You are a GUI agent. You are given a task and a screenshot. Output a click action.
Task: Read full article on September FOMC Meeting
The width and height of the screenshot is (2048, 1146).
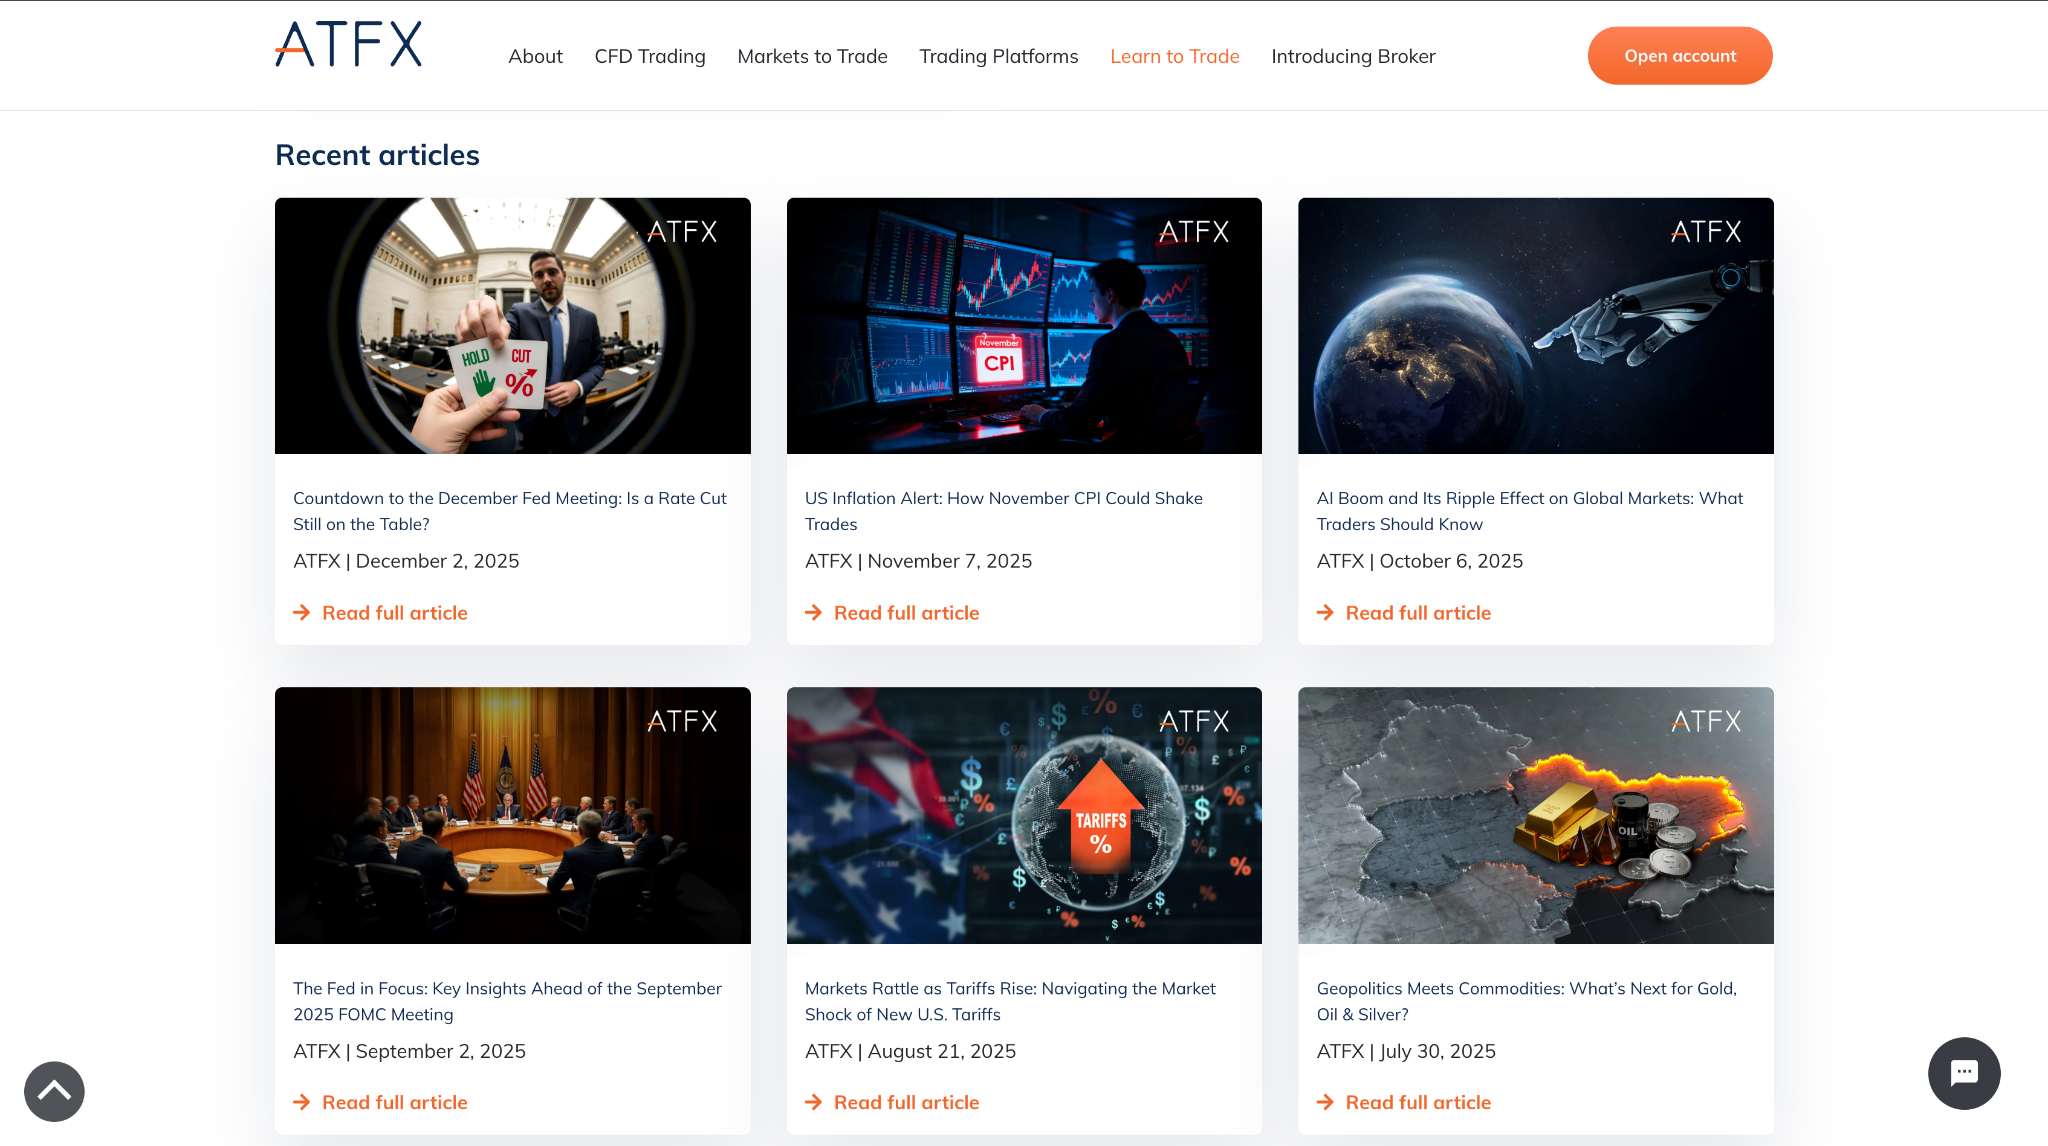click(x=394, y=1102)
